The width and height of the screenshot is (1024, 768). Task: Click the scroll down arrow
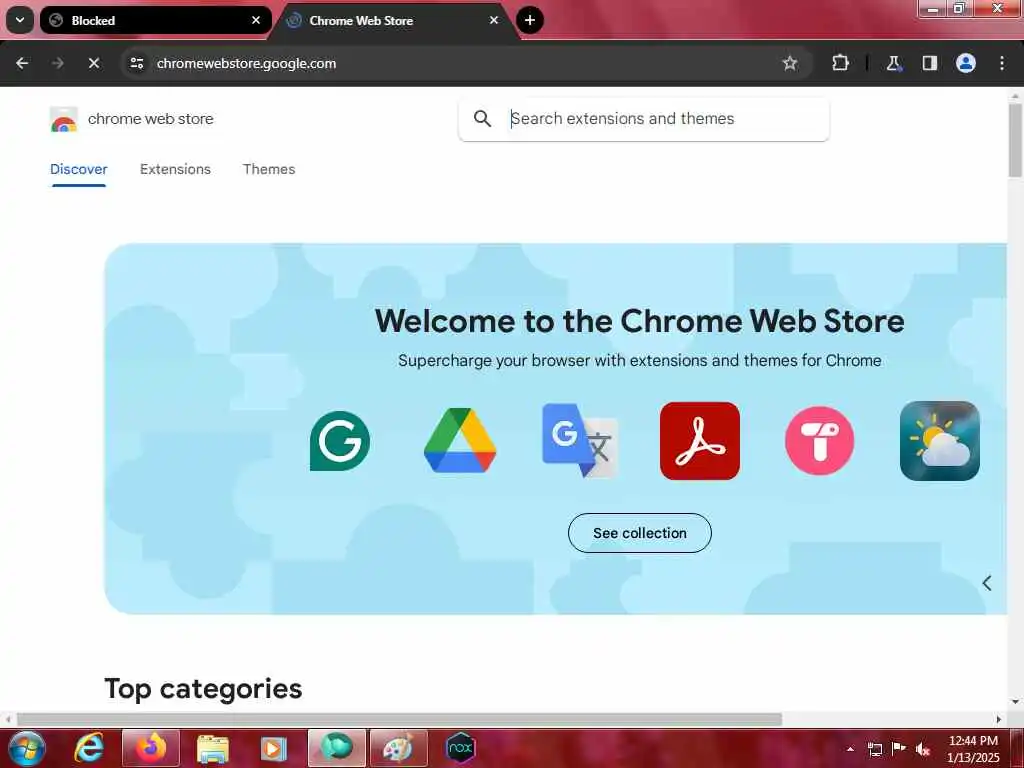(1015, 702)
